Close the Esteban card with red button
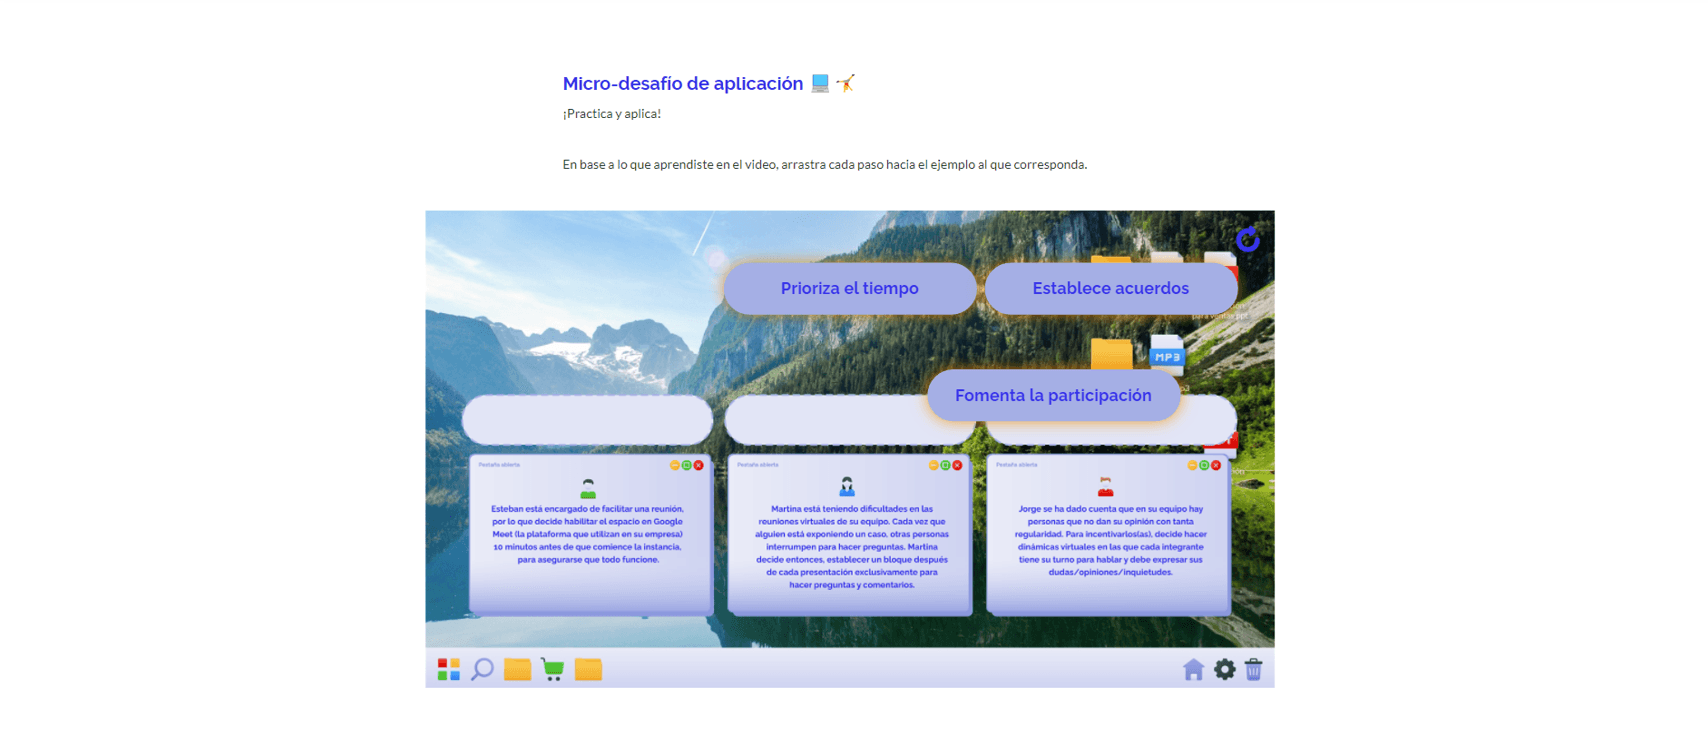The width and height of the screenshot is (1708, 737). point(698,465)
